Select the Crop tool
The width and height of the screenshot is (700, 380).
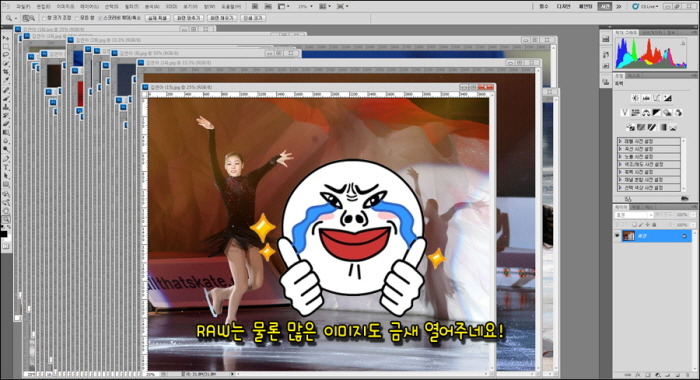[6, 72]
